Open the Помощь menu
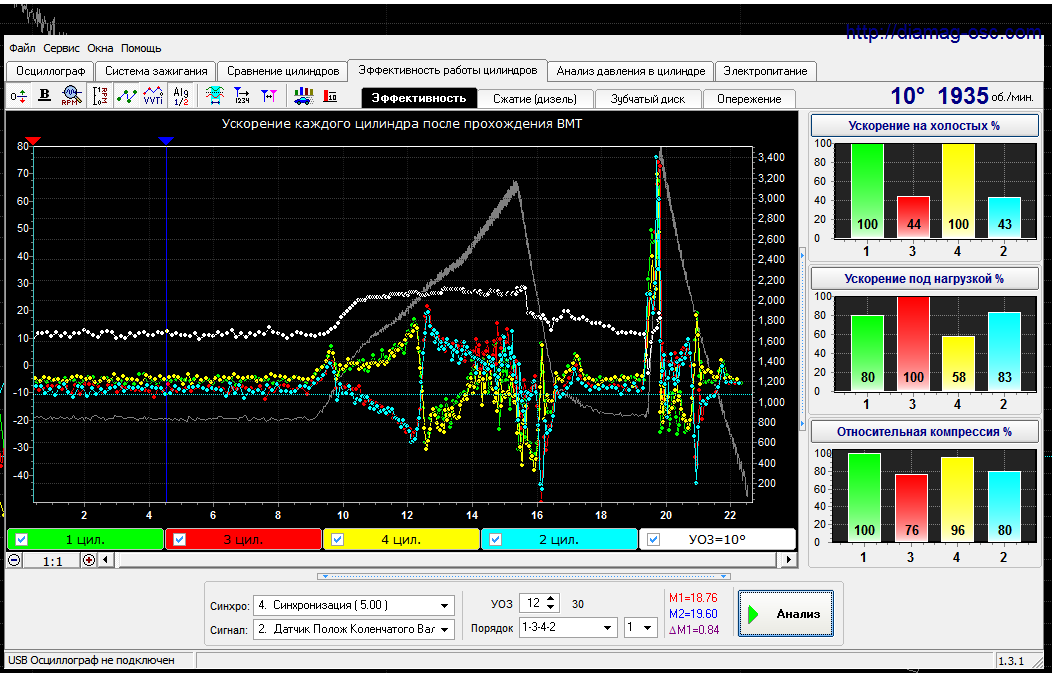This screenshot has width=1056, height=673. coord(141,49)
